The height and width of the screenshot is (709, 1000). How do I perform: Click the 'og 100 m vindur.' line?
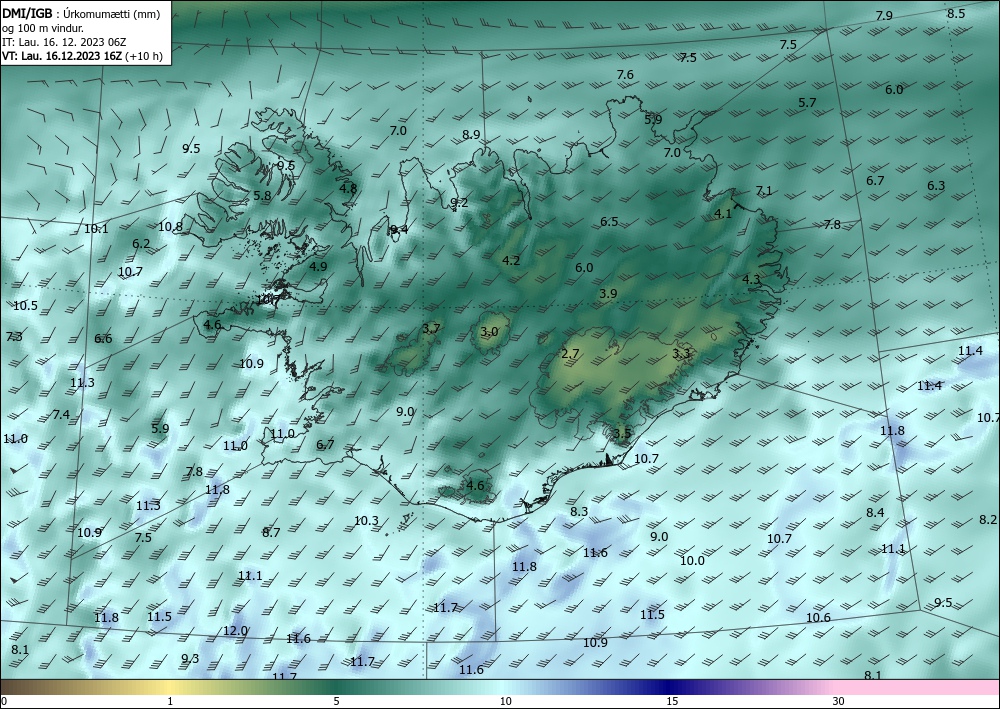(x=43, y=28)
